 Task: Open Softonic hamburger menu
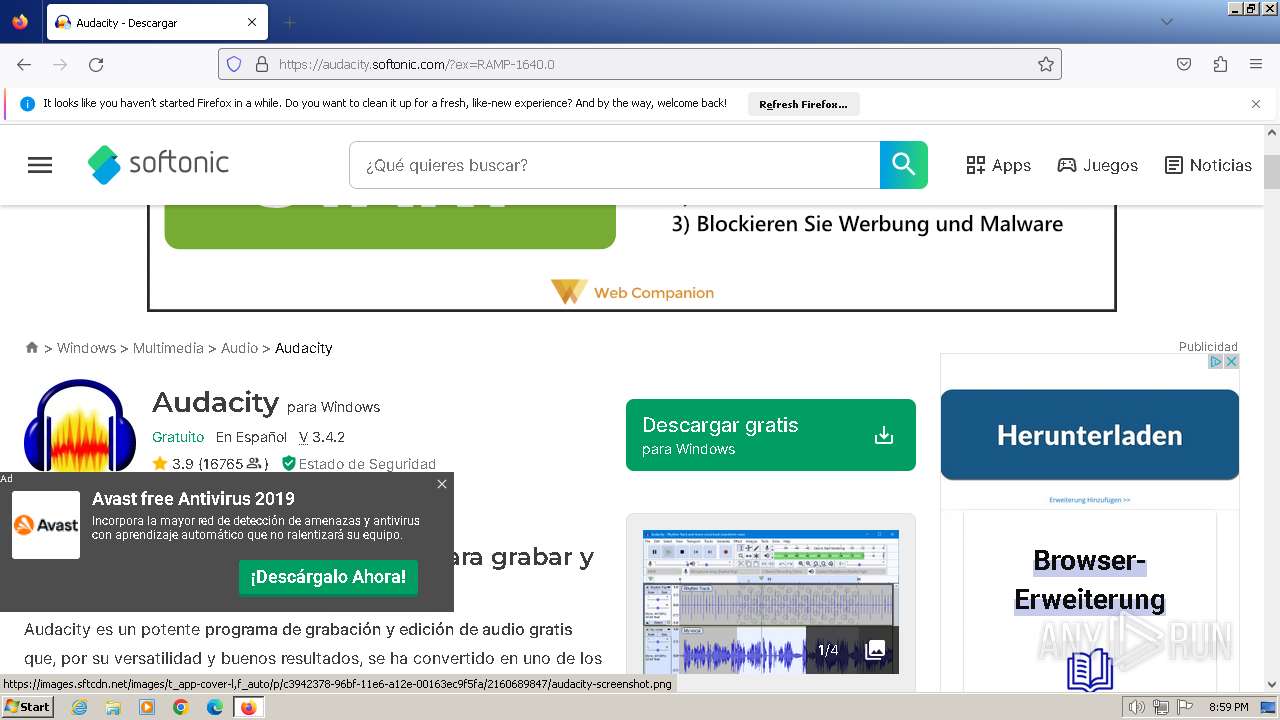[40, 165]
